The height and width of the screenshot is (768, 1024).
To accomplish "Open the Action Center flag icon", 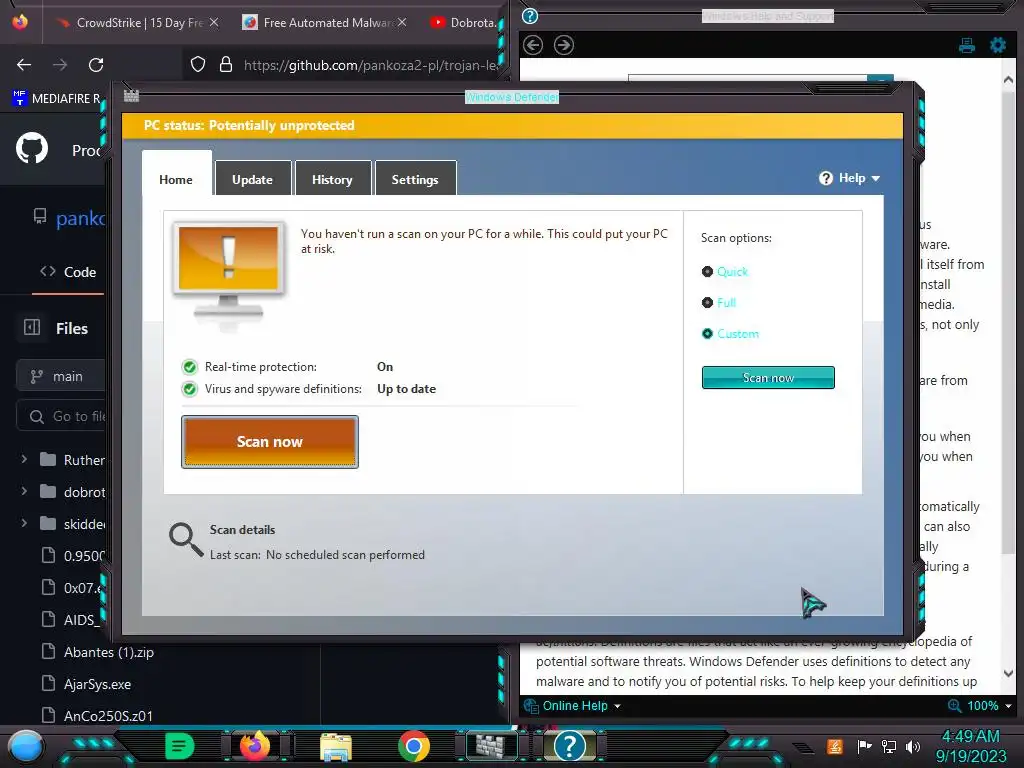I will (x=864, y=746).
